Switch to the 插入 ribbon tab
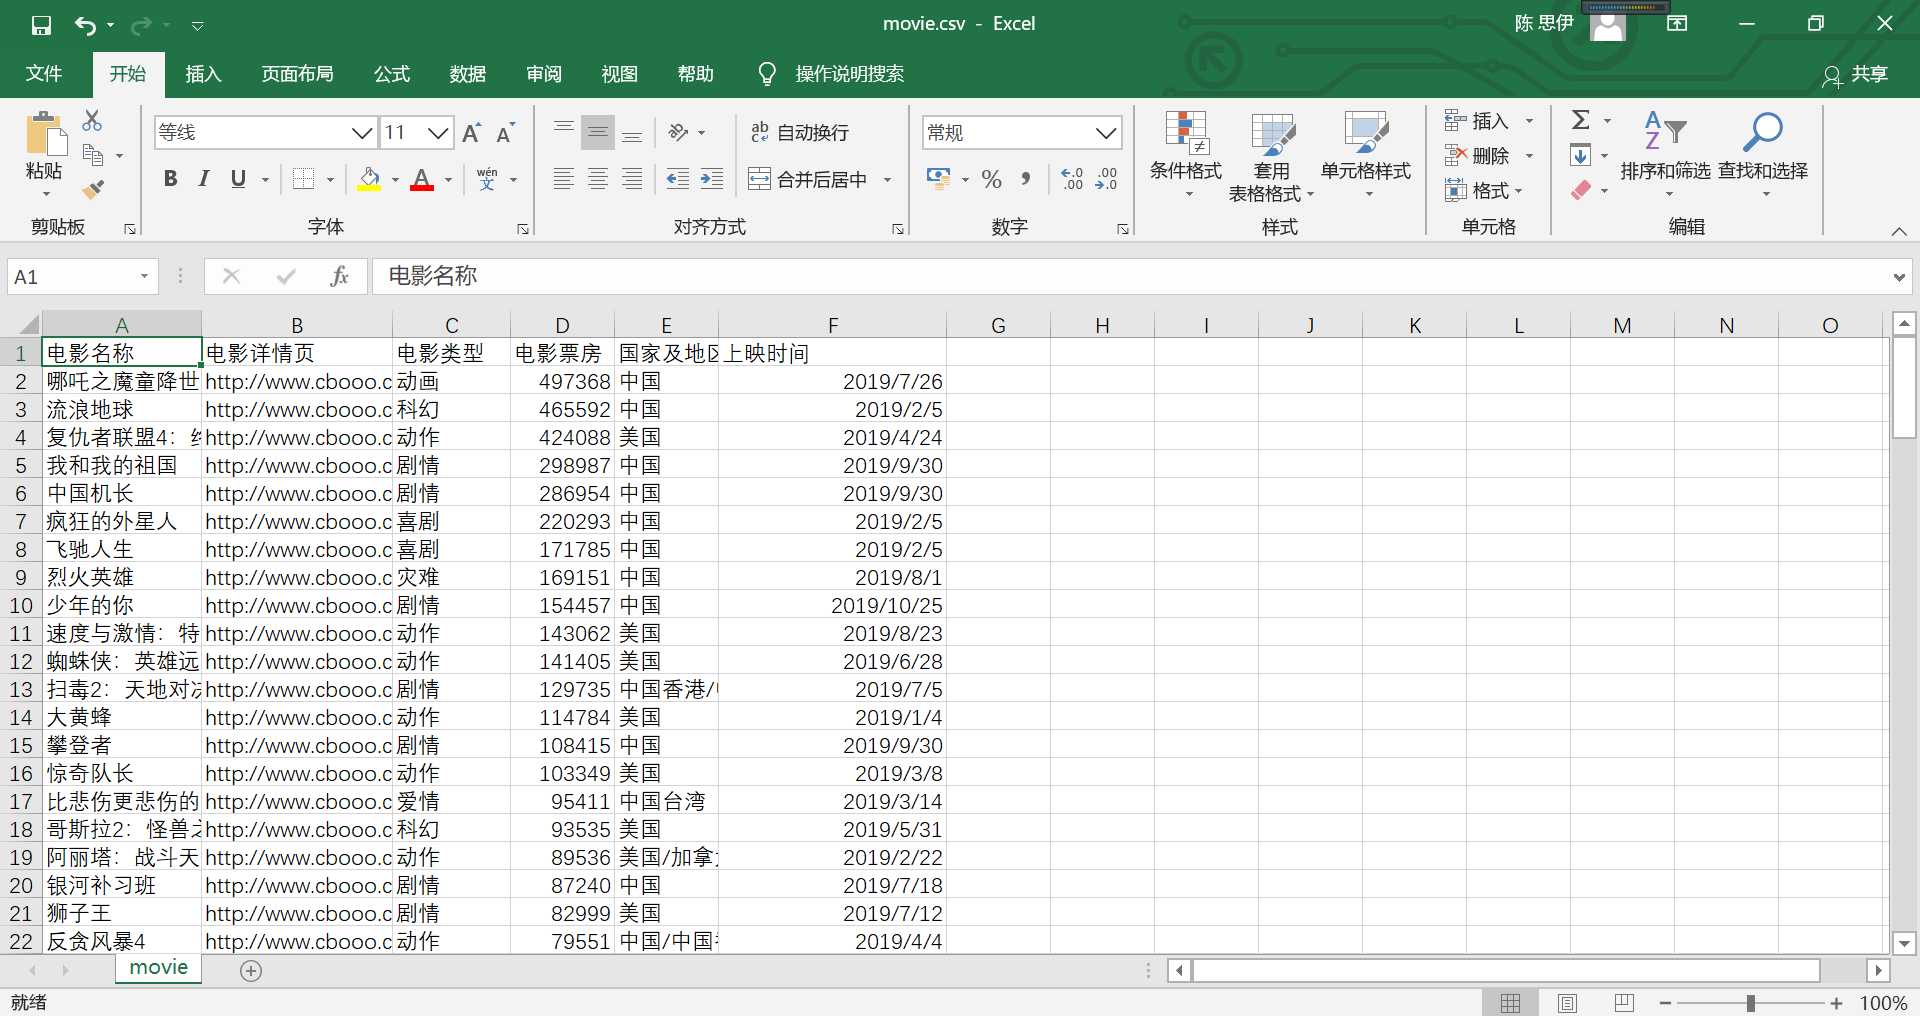Viewport: 1920px width, 1016px height. (x=203, y=73)
